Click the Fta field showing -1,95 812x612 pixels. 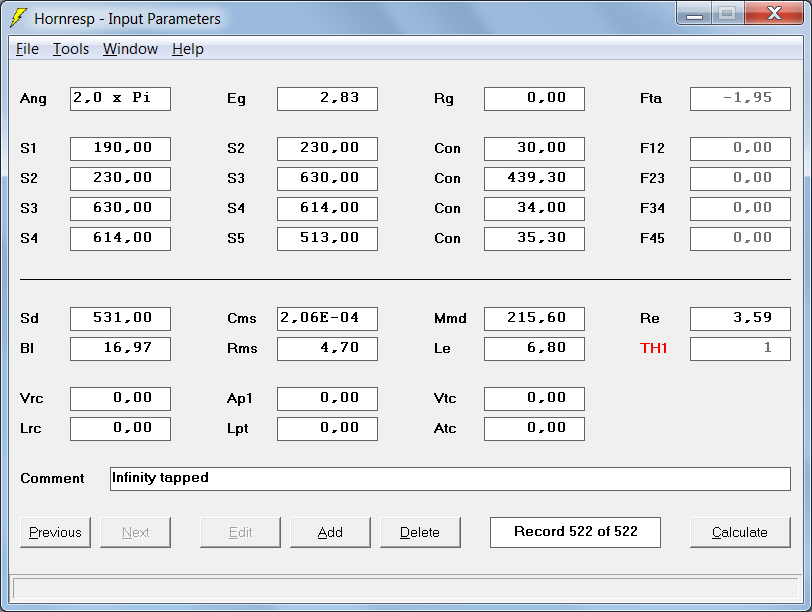(741, 99)
